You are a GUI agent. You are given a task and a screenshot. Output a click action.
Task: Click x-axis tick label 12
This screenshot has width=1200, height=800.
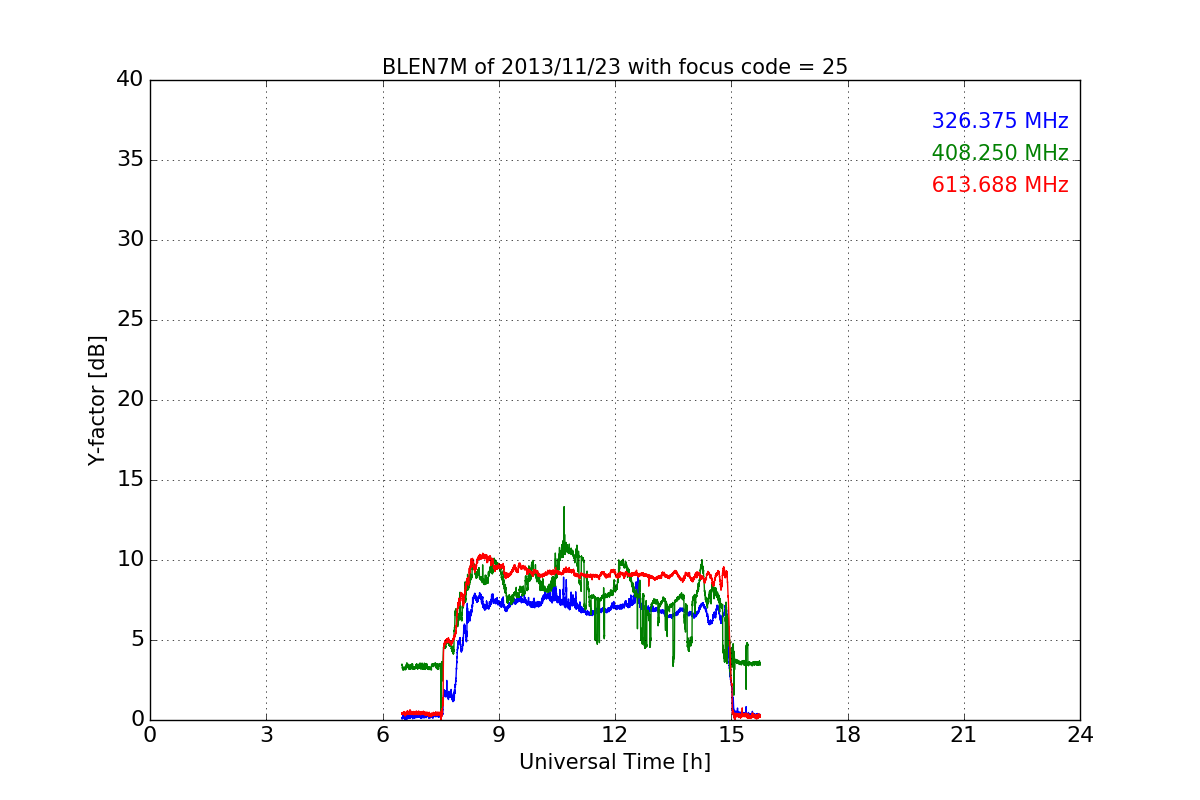(x=615, y=735)
